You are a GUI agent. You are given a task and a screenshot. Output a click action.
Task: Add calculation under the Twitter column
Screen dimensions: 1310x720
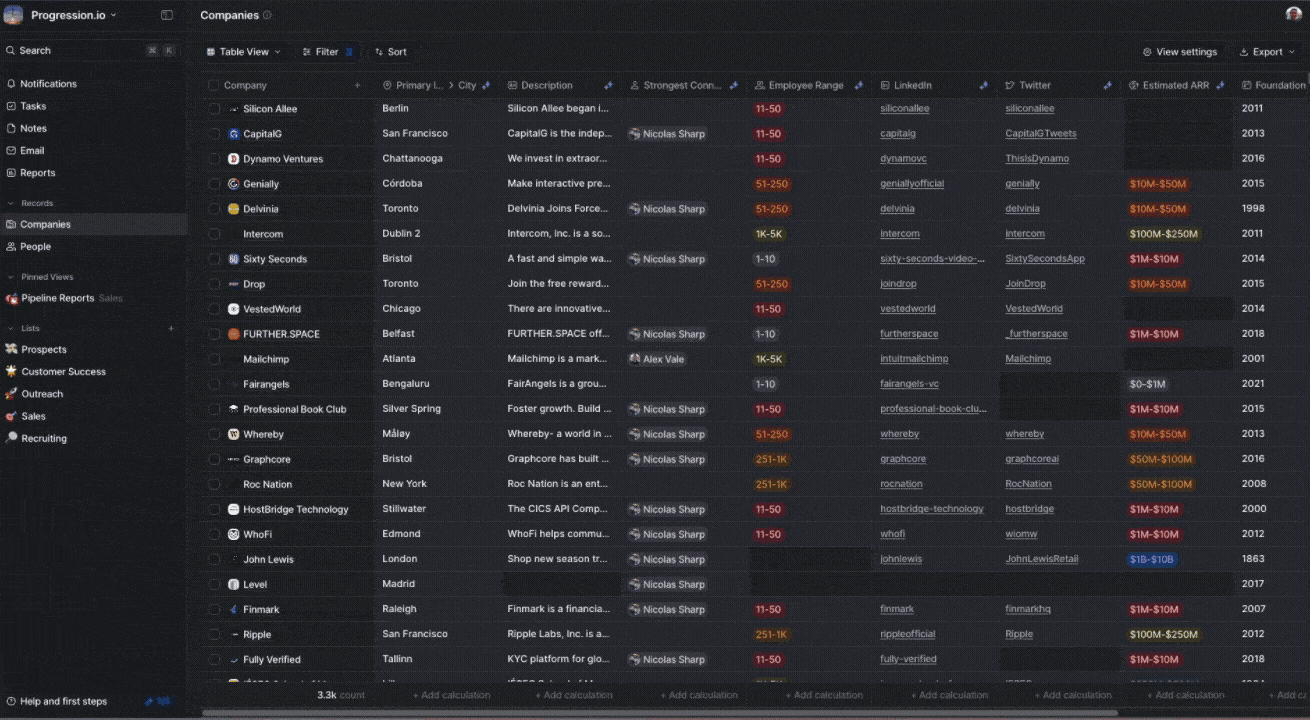pos(1073,695)
